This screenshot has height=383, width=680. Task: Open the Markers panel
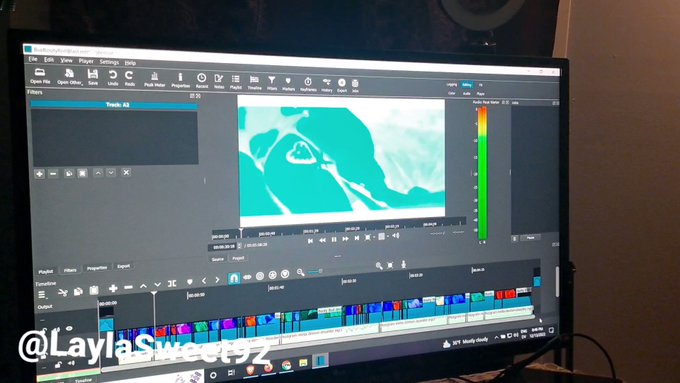click(x=288, y=83)
